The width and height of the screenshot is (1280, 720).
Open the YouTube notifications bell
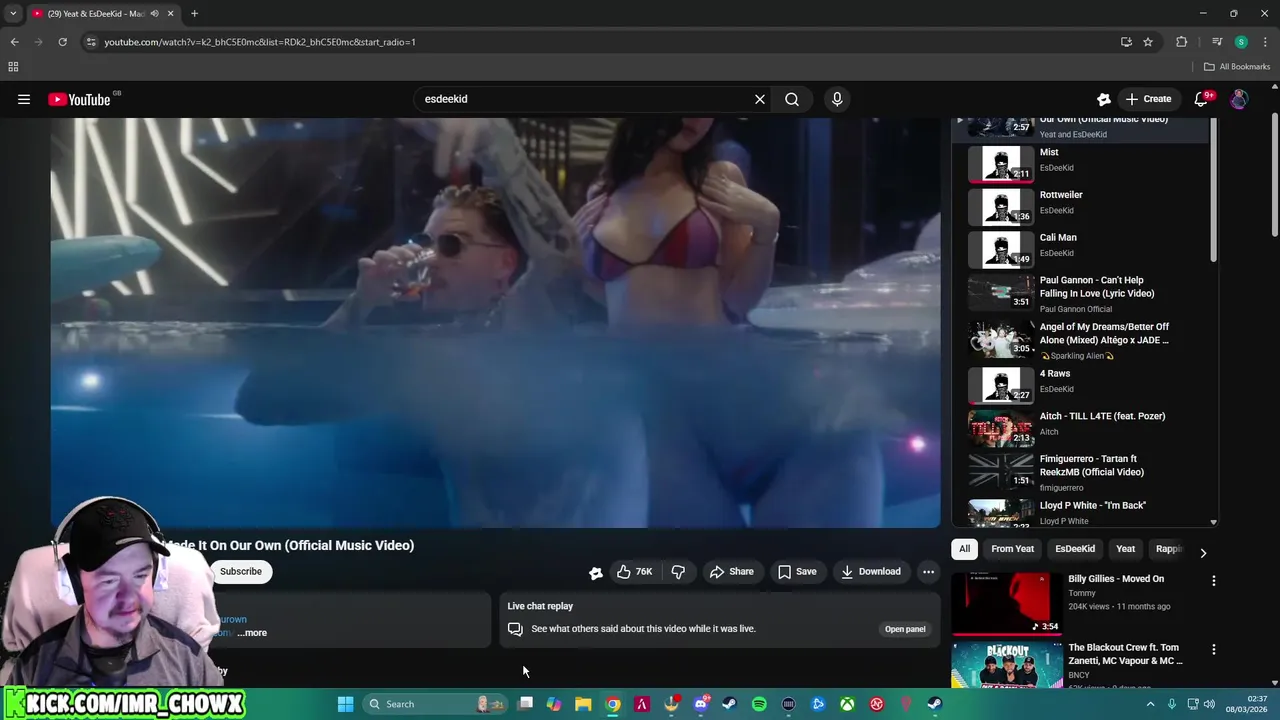tap(1203, 98)
